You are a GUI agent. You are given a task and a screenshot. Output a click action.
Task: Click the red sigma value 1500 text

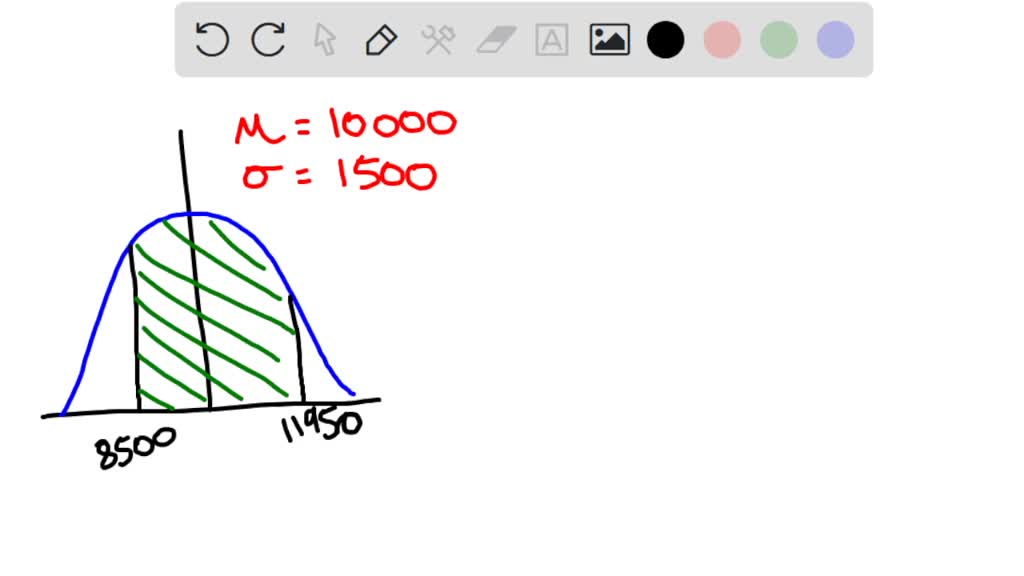pos(387,176)
